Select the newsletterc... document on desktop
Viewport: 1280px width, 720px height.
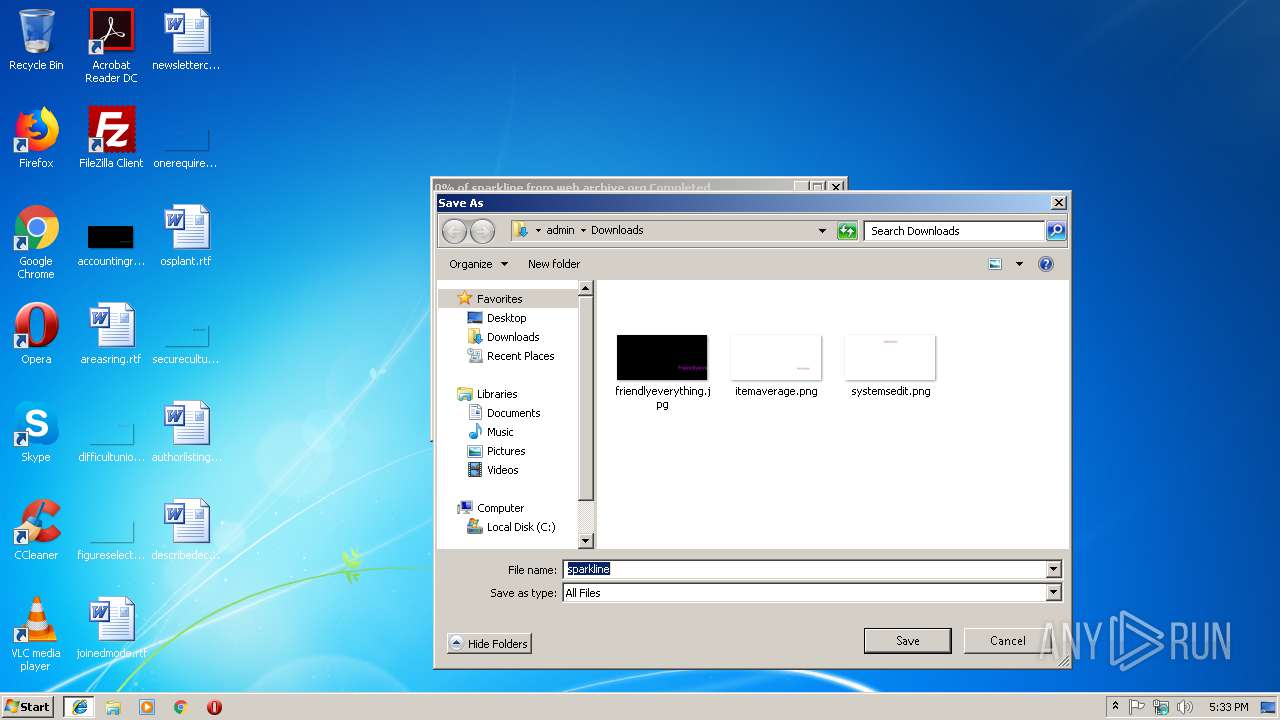(x=186, y=40)
